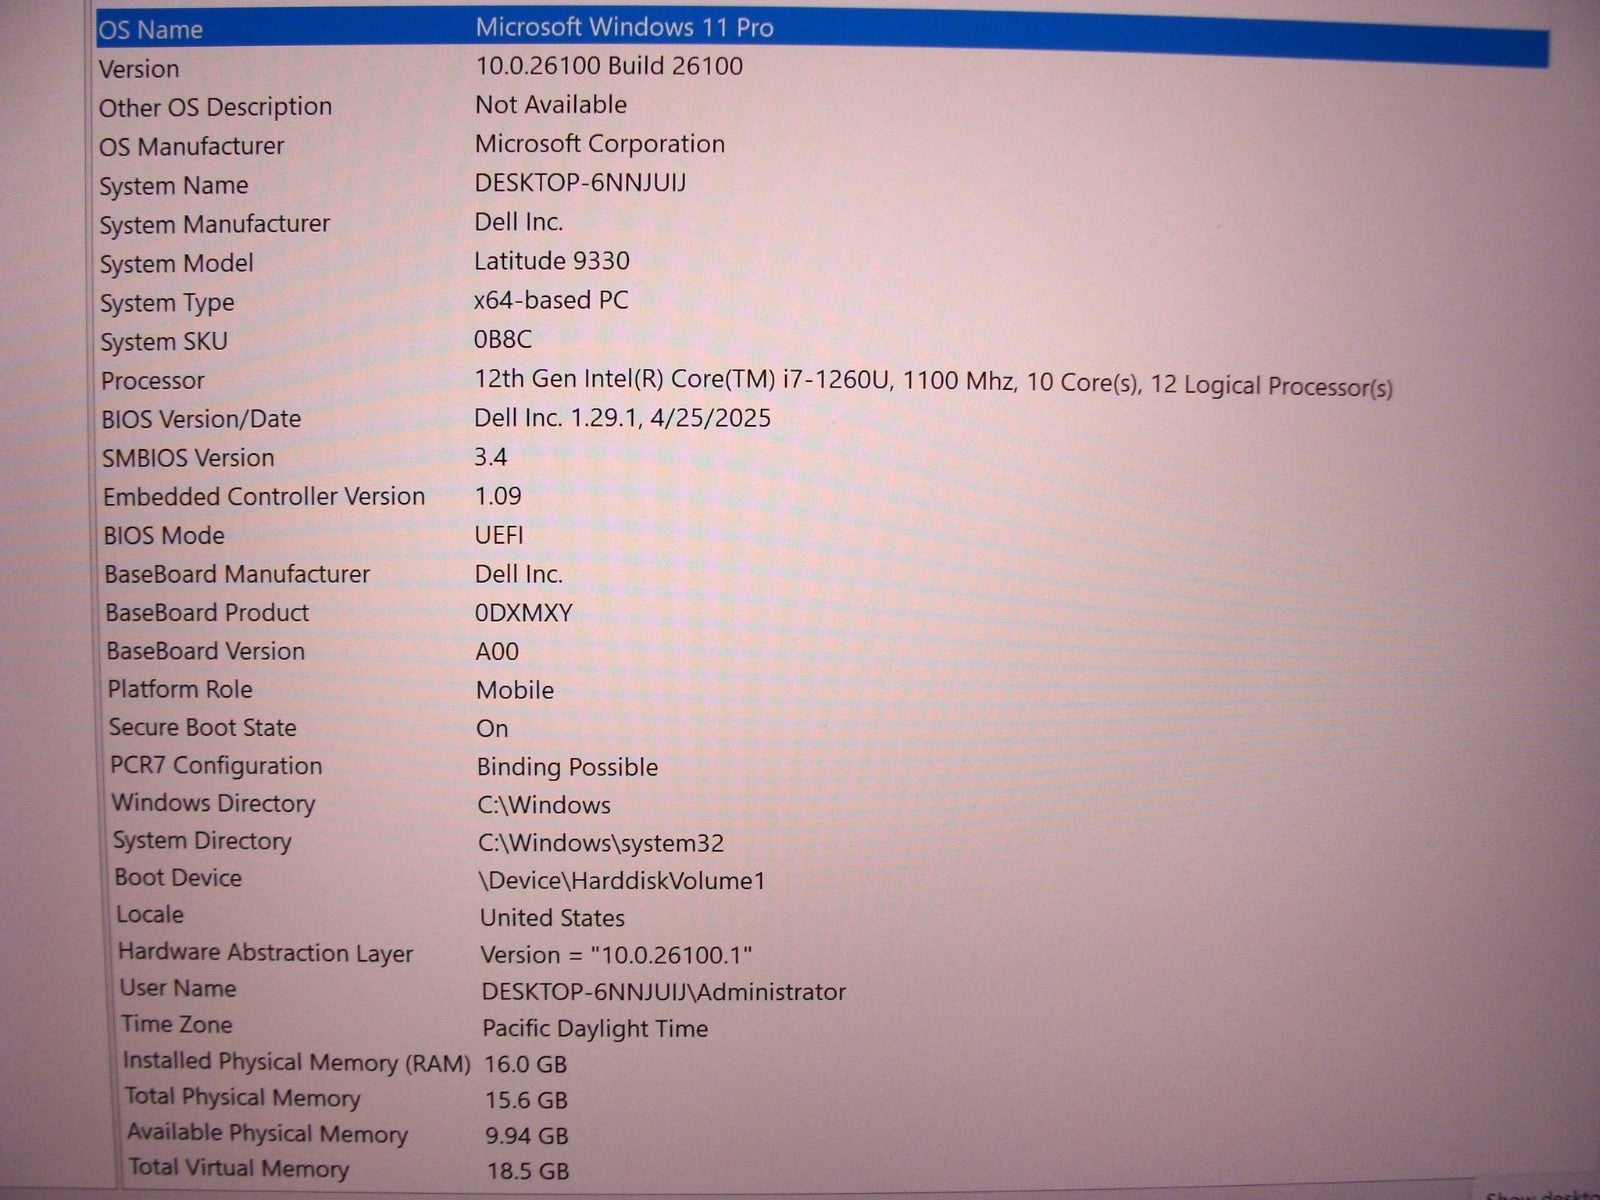This screenshot has height=1200, width=1600.
Task: Select the highlighted OS Name row
Action: pyautogui.click(x=150, y=30)
